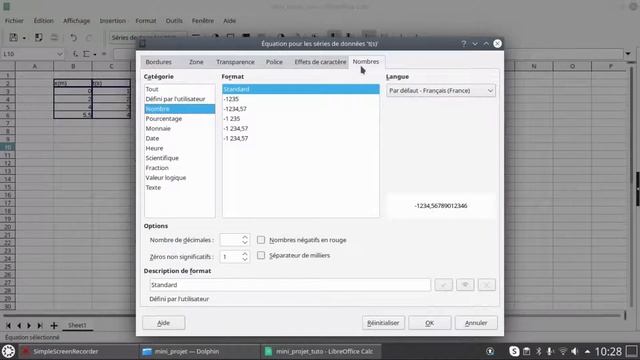Screen dimensions: 640x360
Task: Click next sheet navigation arrow
Action: tap(29, 325)
